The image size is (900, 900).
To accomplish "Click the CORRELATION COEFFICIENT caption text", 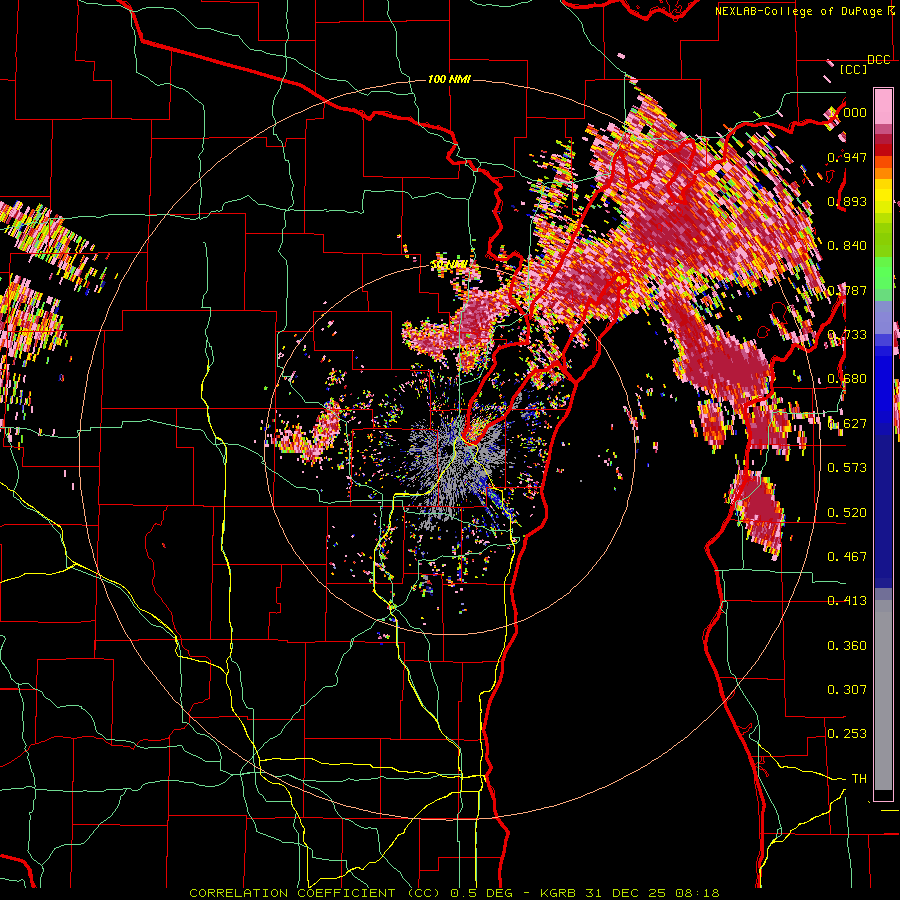I will pyautogui.click(x=292, y=893).
